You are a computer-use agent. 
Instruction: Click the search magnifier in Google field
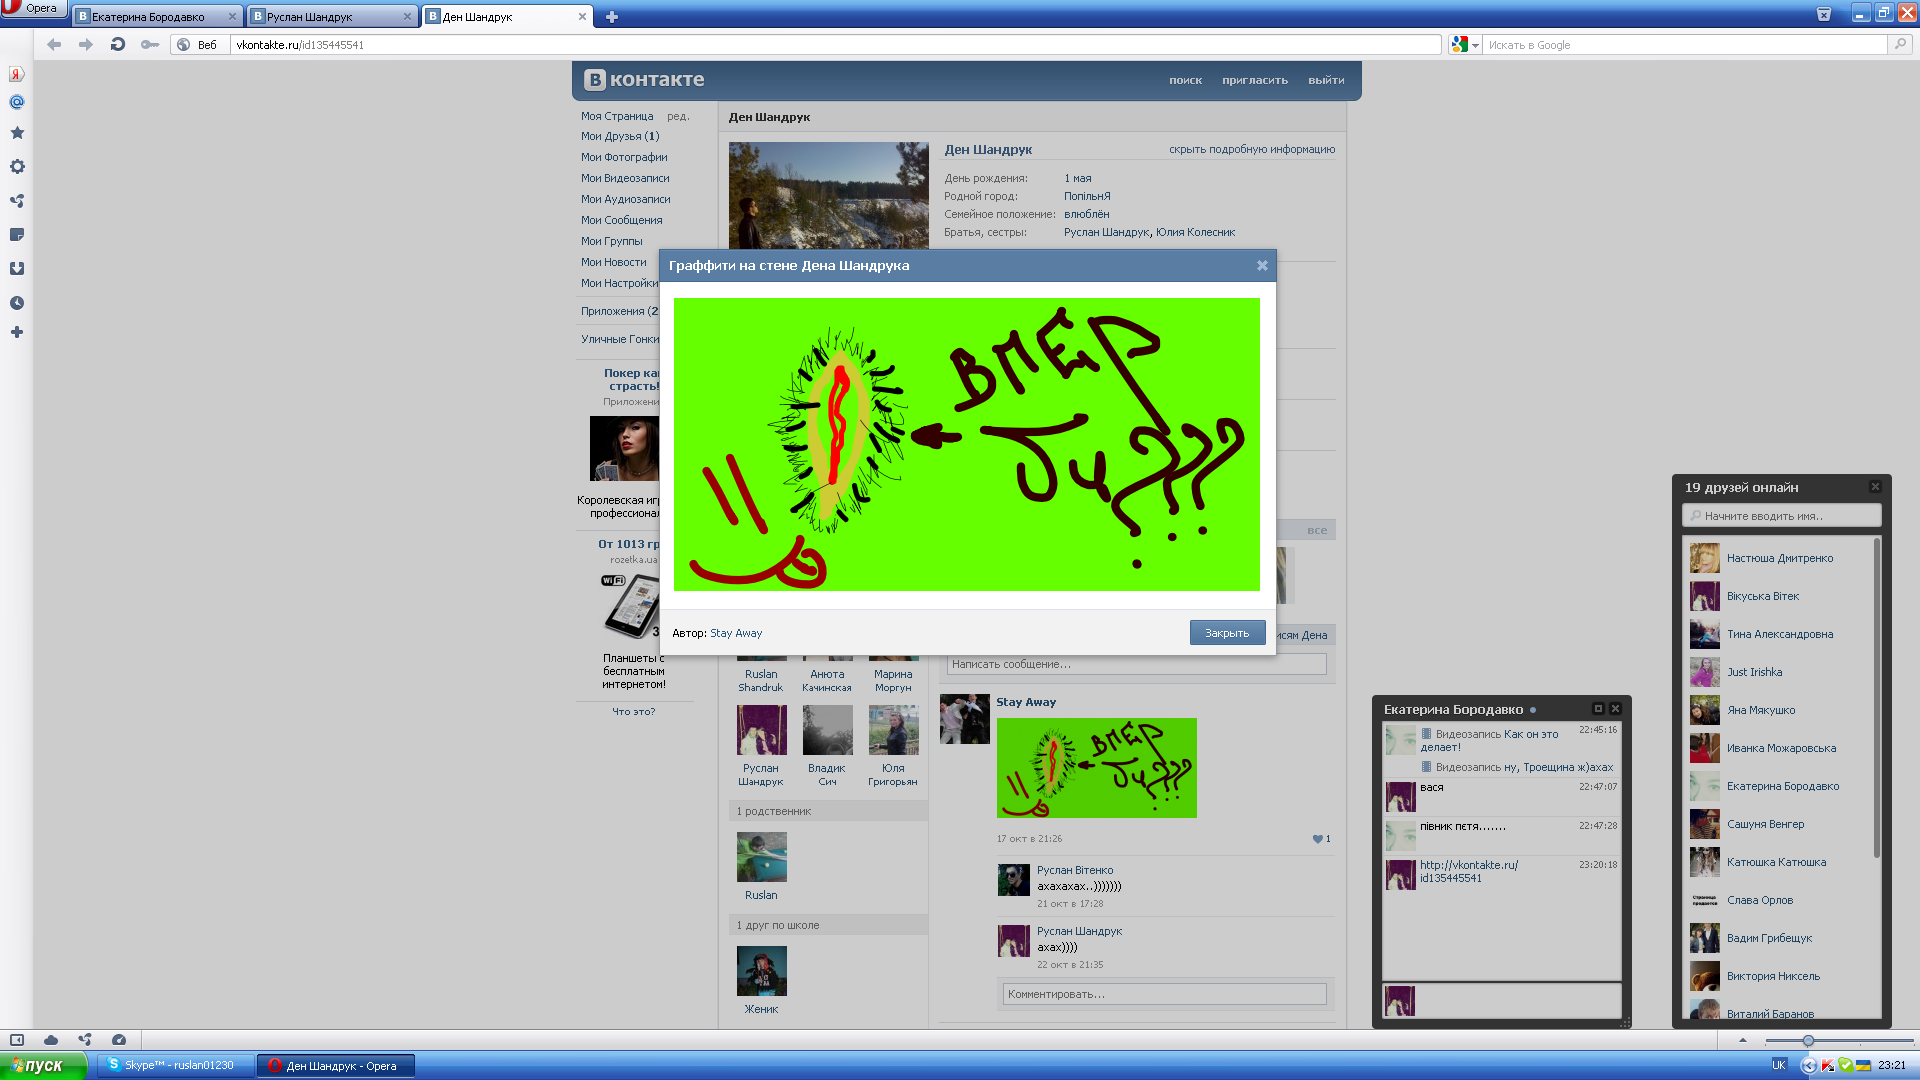1900,44
